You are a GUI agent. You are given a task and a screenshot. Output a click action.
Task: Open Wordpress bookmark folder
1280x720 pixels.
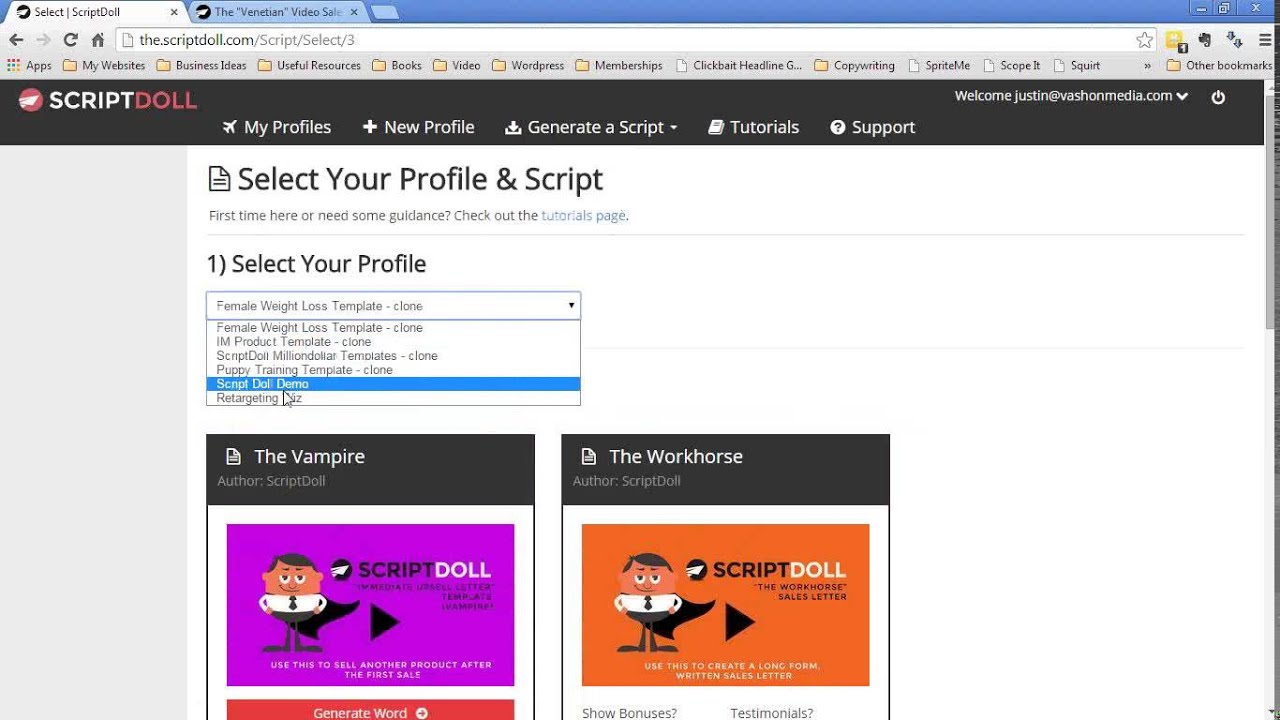pos(528,65)
